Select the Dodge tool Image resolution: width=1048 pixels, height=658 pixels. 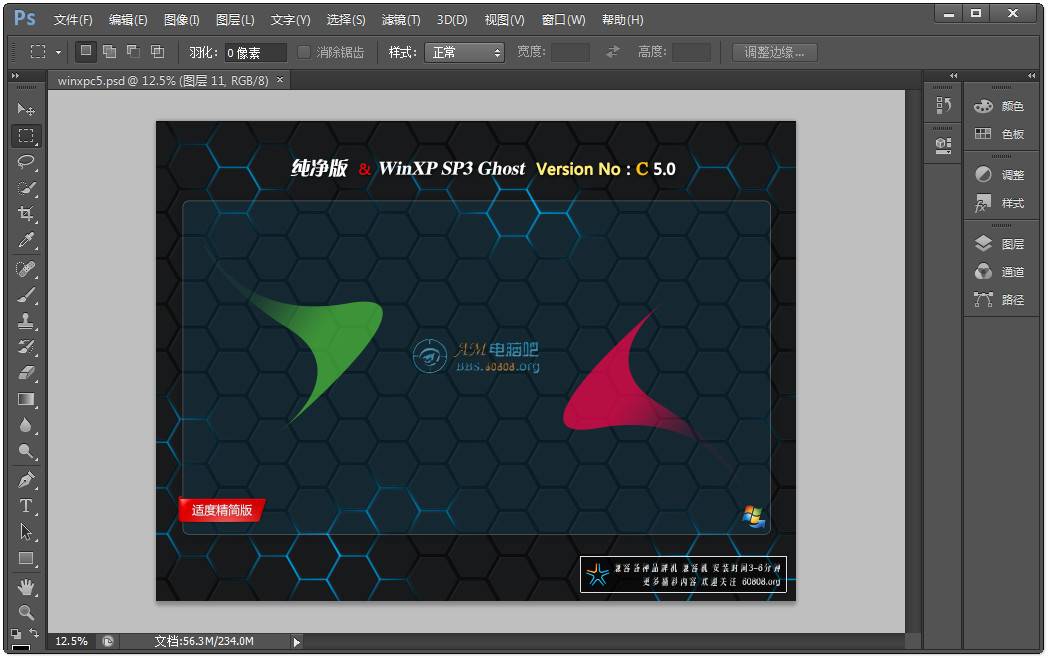26,451
